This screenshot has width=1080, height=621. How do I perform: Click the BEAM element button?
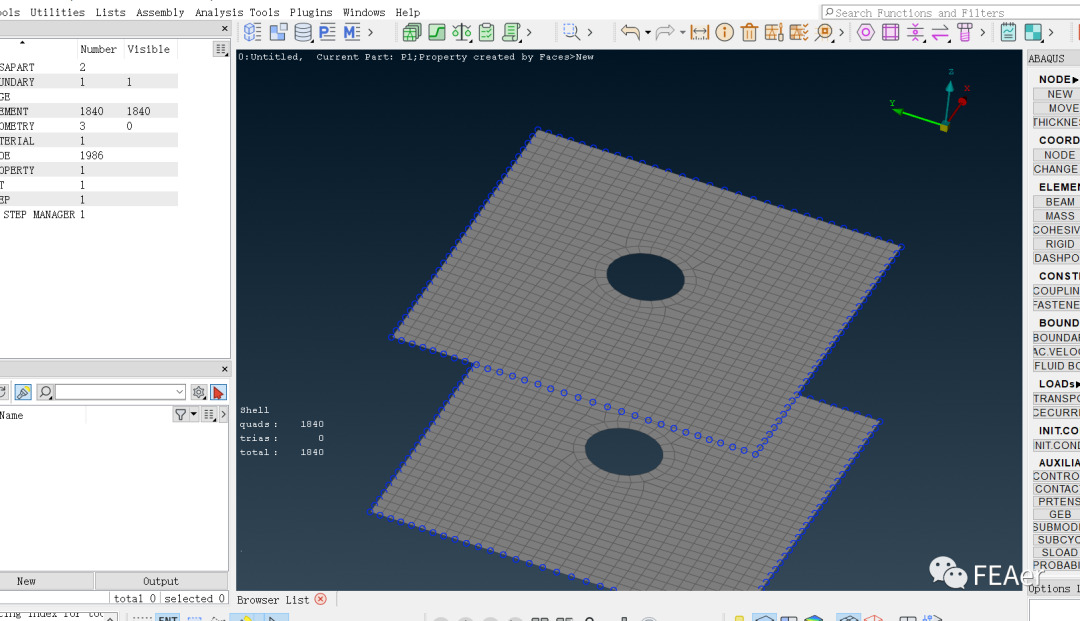(1059, 202)
